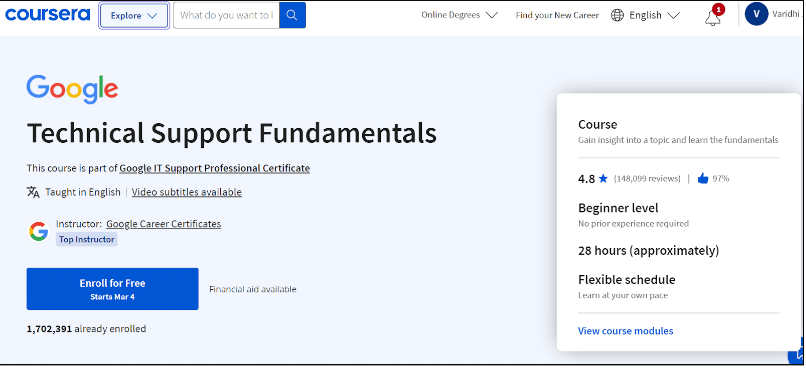Click the large Google logo
Viewport: 806px width, 368px height.
tap(72, 89)
